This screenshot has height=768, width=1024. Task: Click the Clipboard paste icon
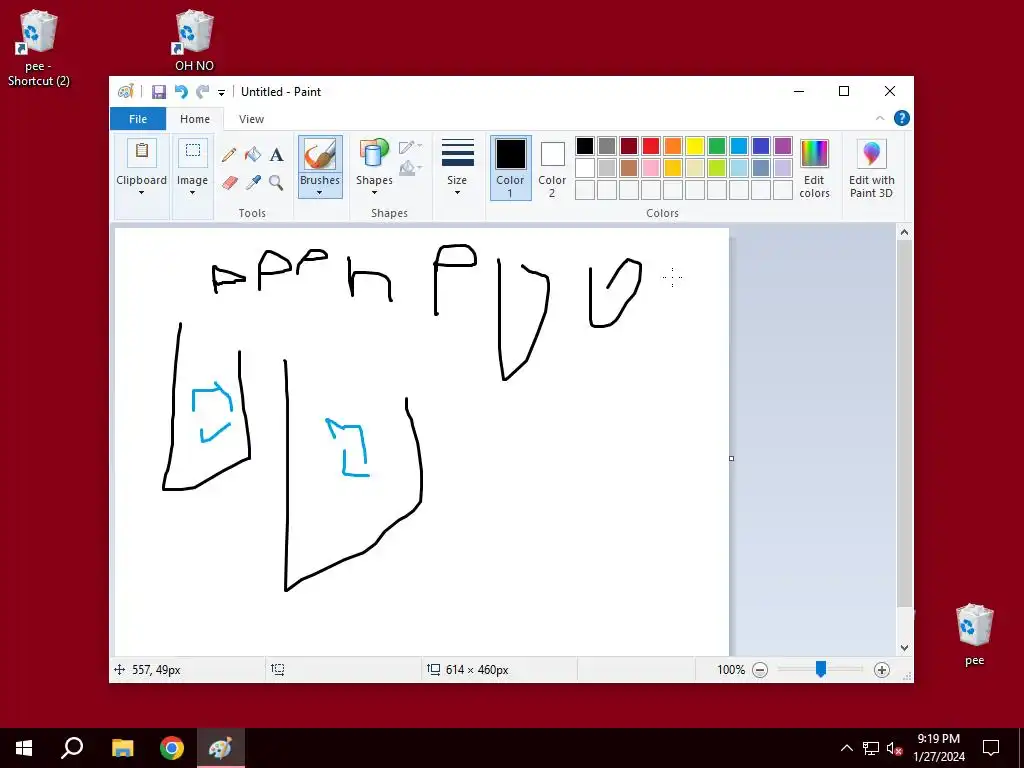[x=142, y=152]
